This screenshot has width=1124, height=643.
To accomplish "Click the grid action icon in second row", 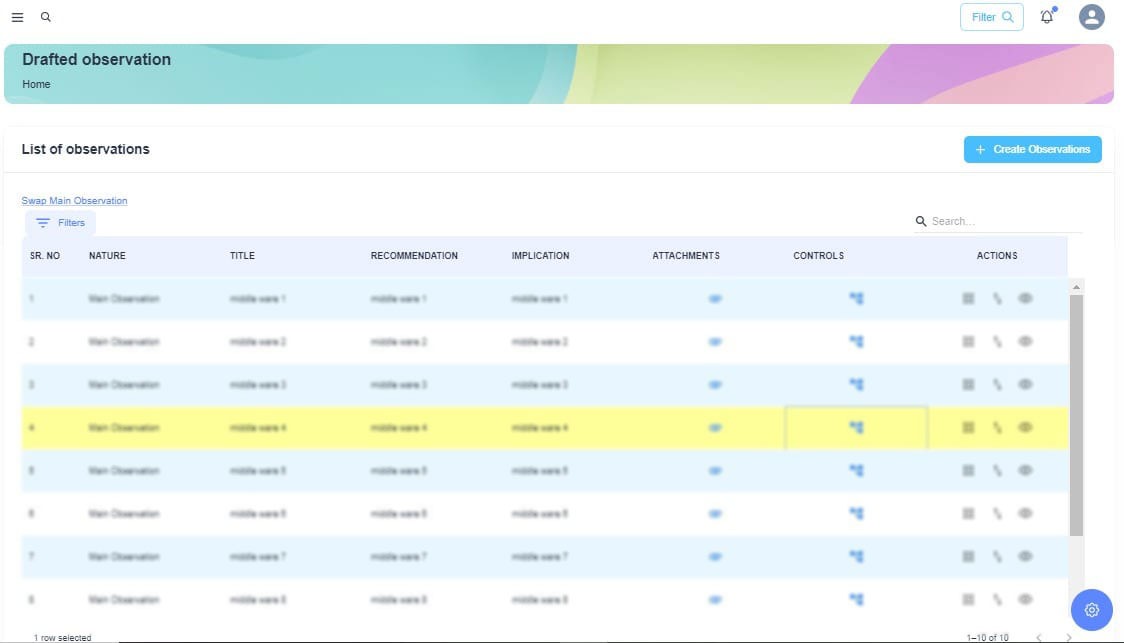I will click(968, 342).
